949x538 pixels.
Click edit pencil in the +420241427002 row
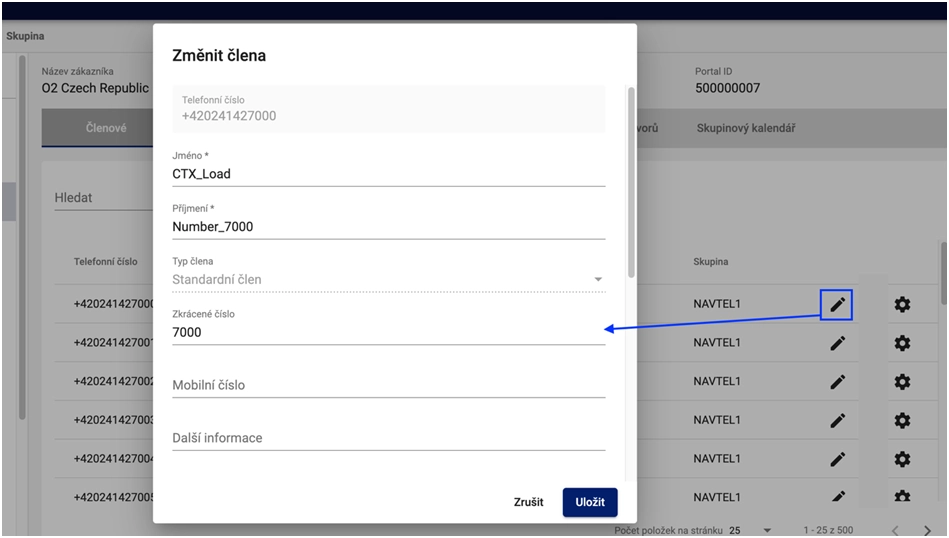pyautogui.click(x=837, y=381)
